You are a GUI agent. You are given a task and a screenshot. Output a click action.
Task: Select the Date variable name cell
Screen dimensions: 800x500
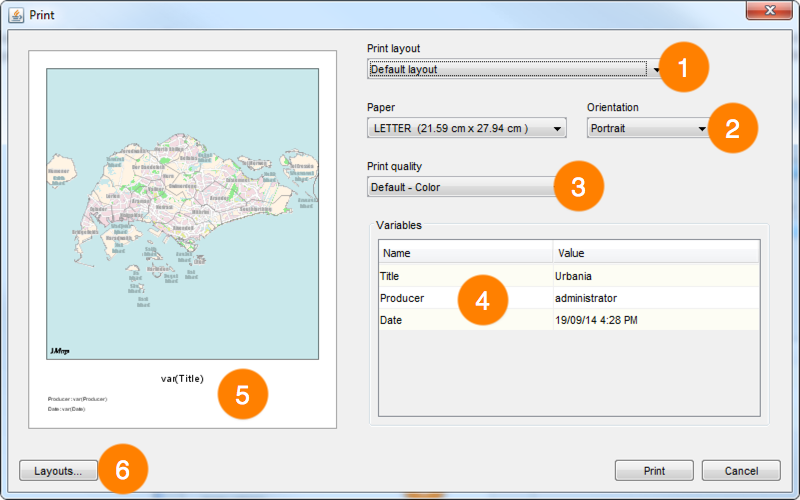click(466, 320)
